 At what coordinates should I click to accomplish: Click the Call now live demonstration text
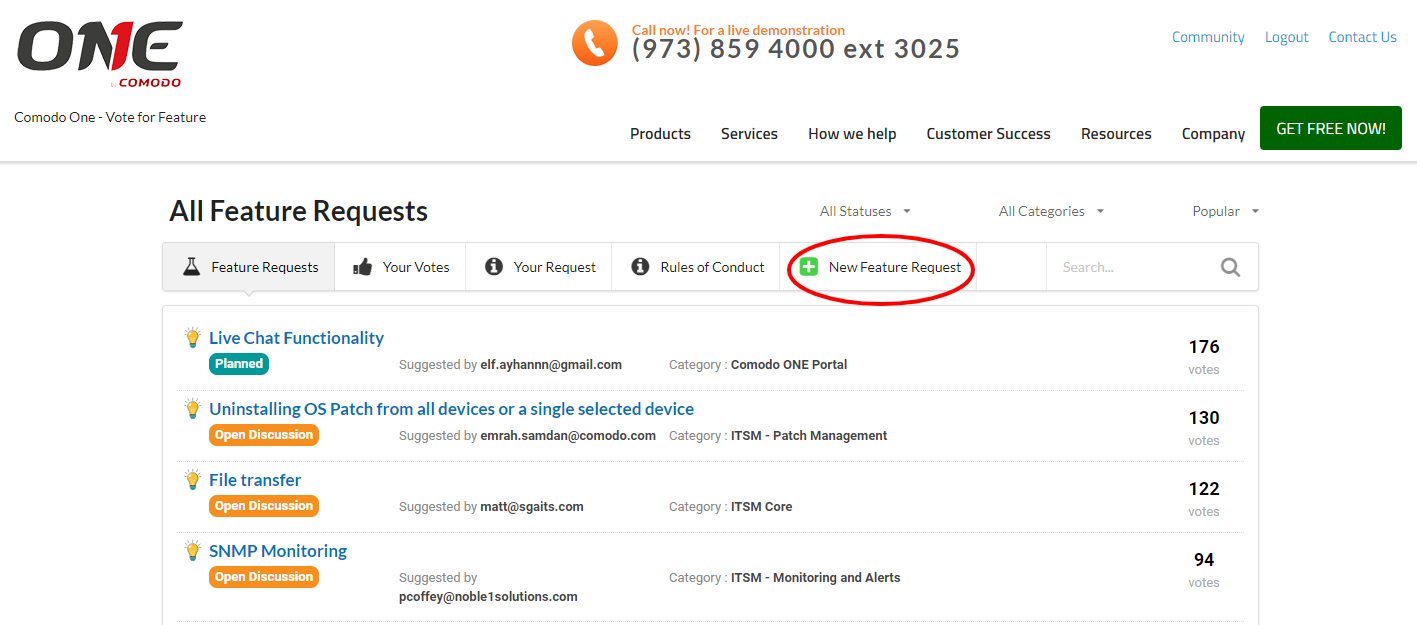coord(738,30)
